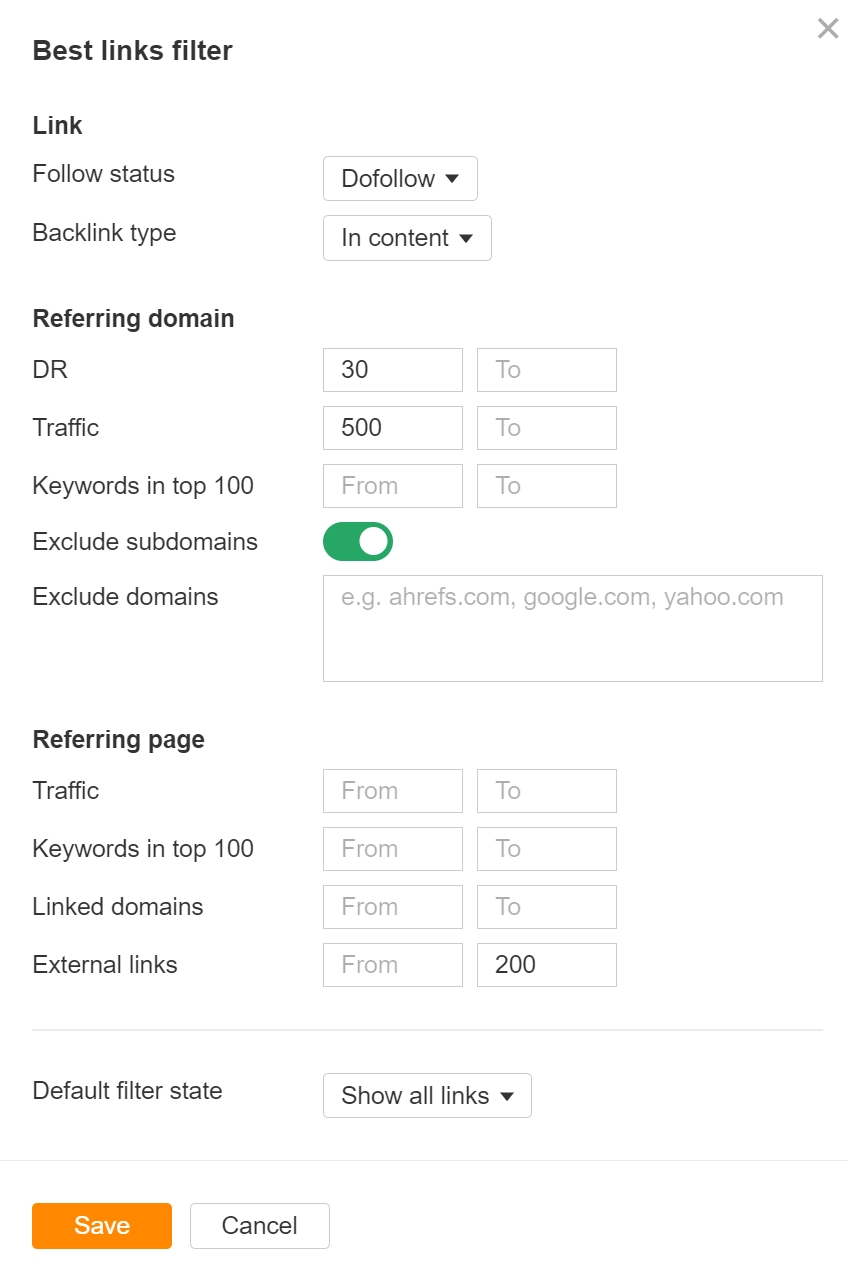Click Referring domain Keywords in top 100 From

tap(393, 486)
